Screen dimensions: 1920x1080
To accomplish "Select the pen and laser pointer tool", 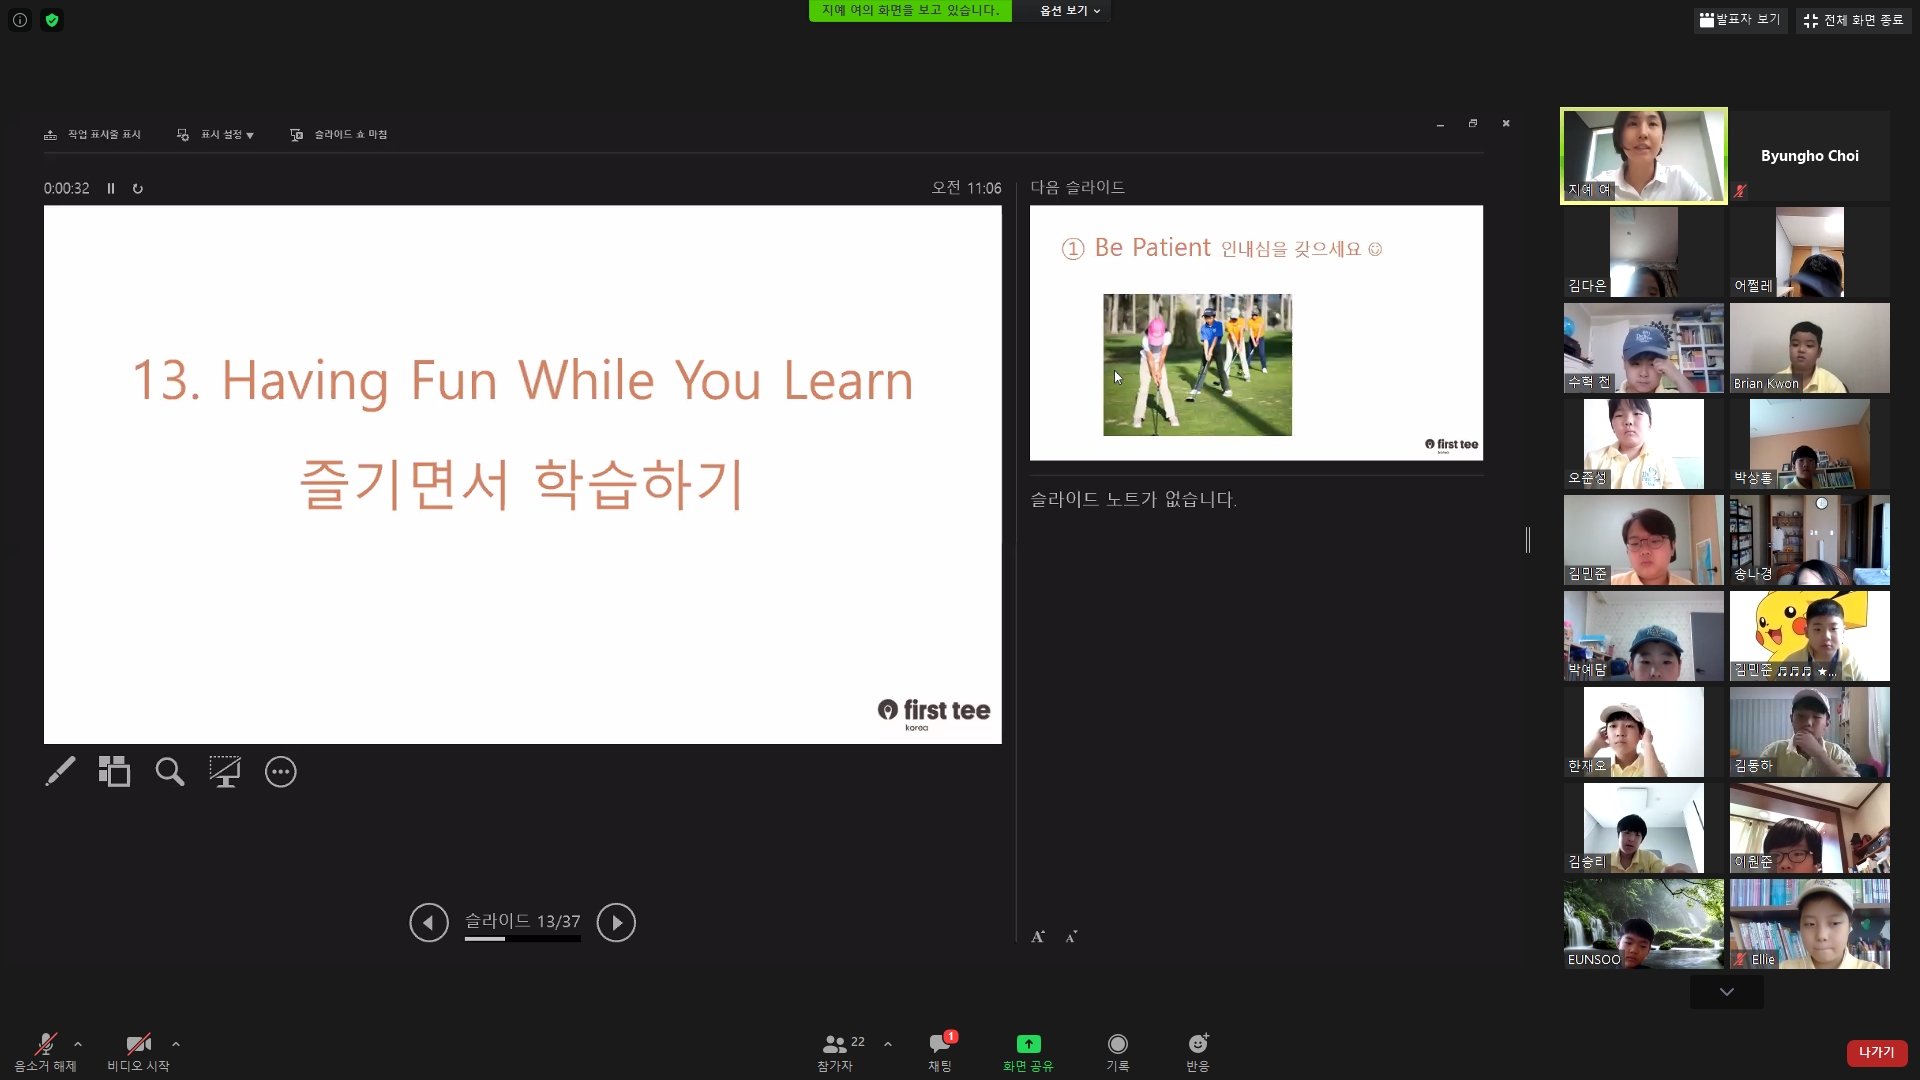I will pyautogui.click(x=60, y=771).
